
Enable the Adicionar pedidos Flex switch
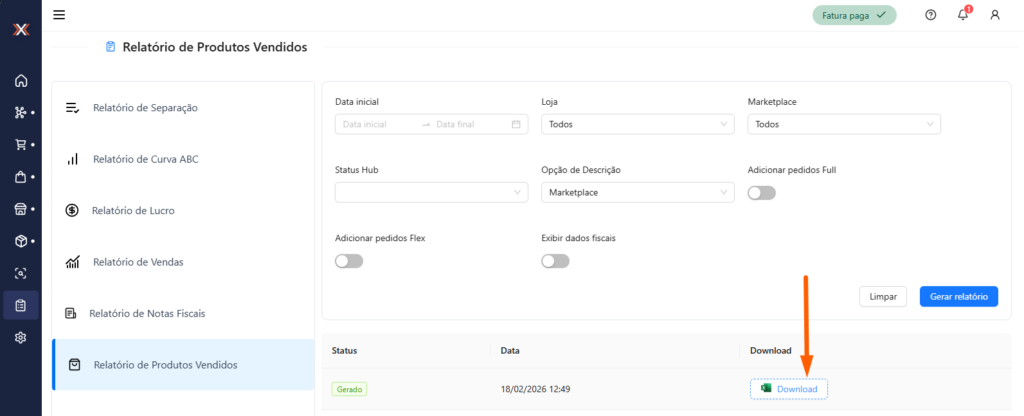(349, 261)
